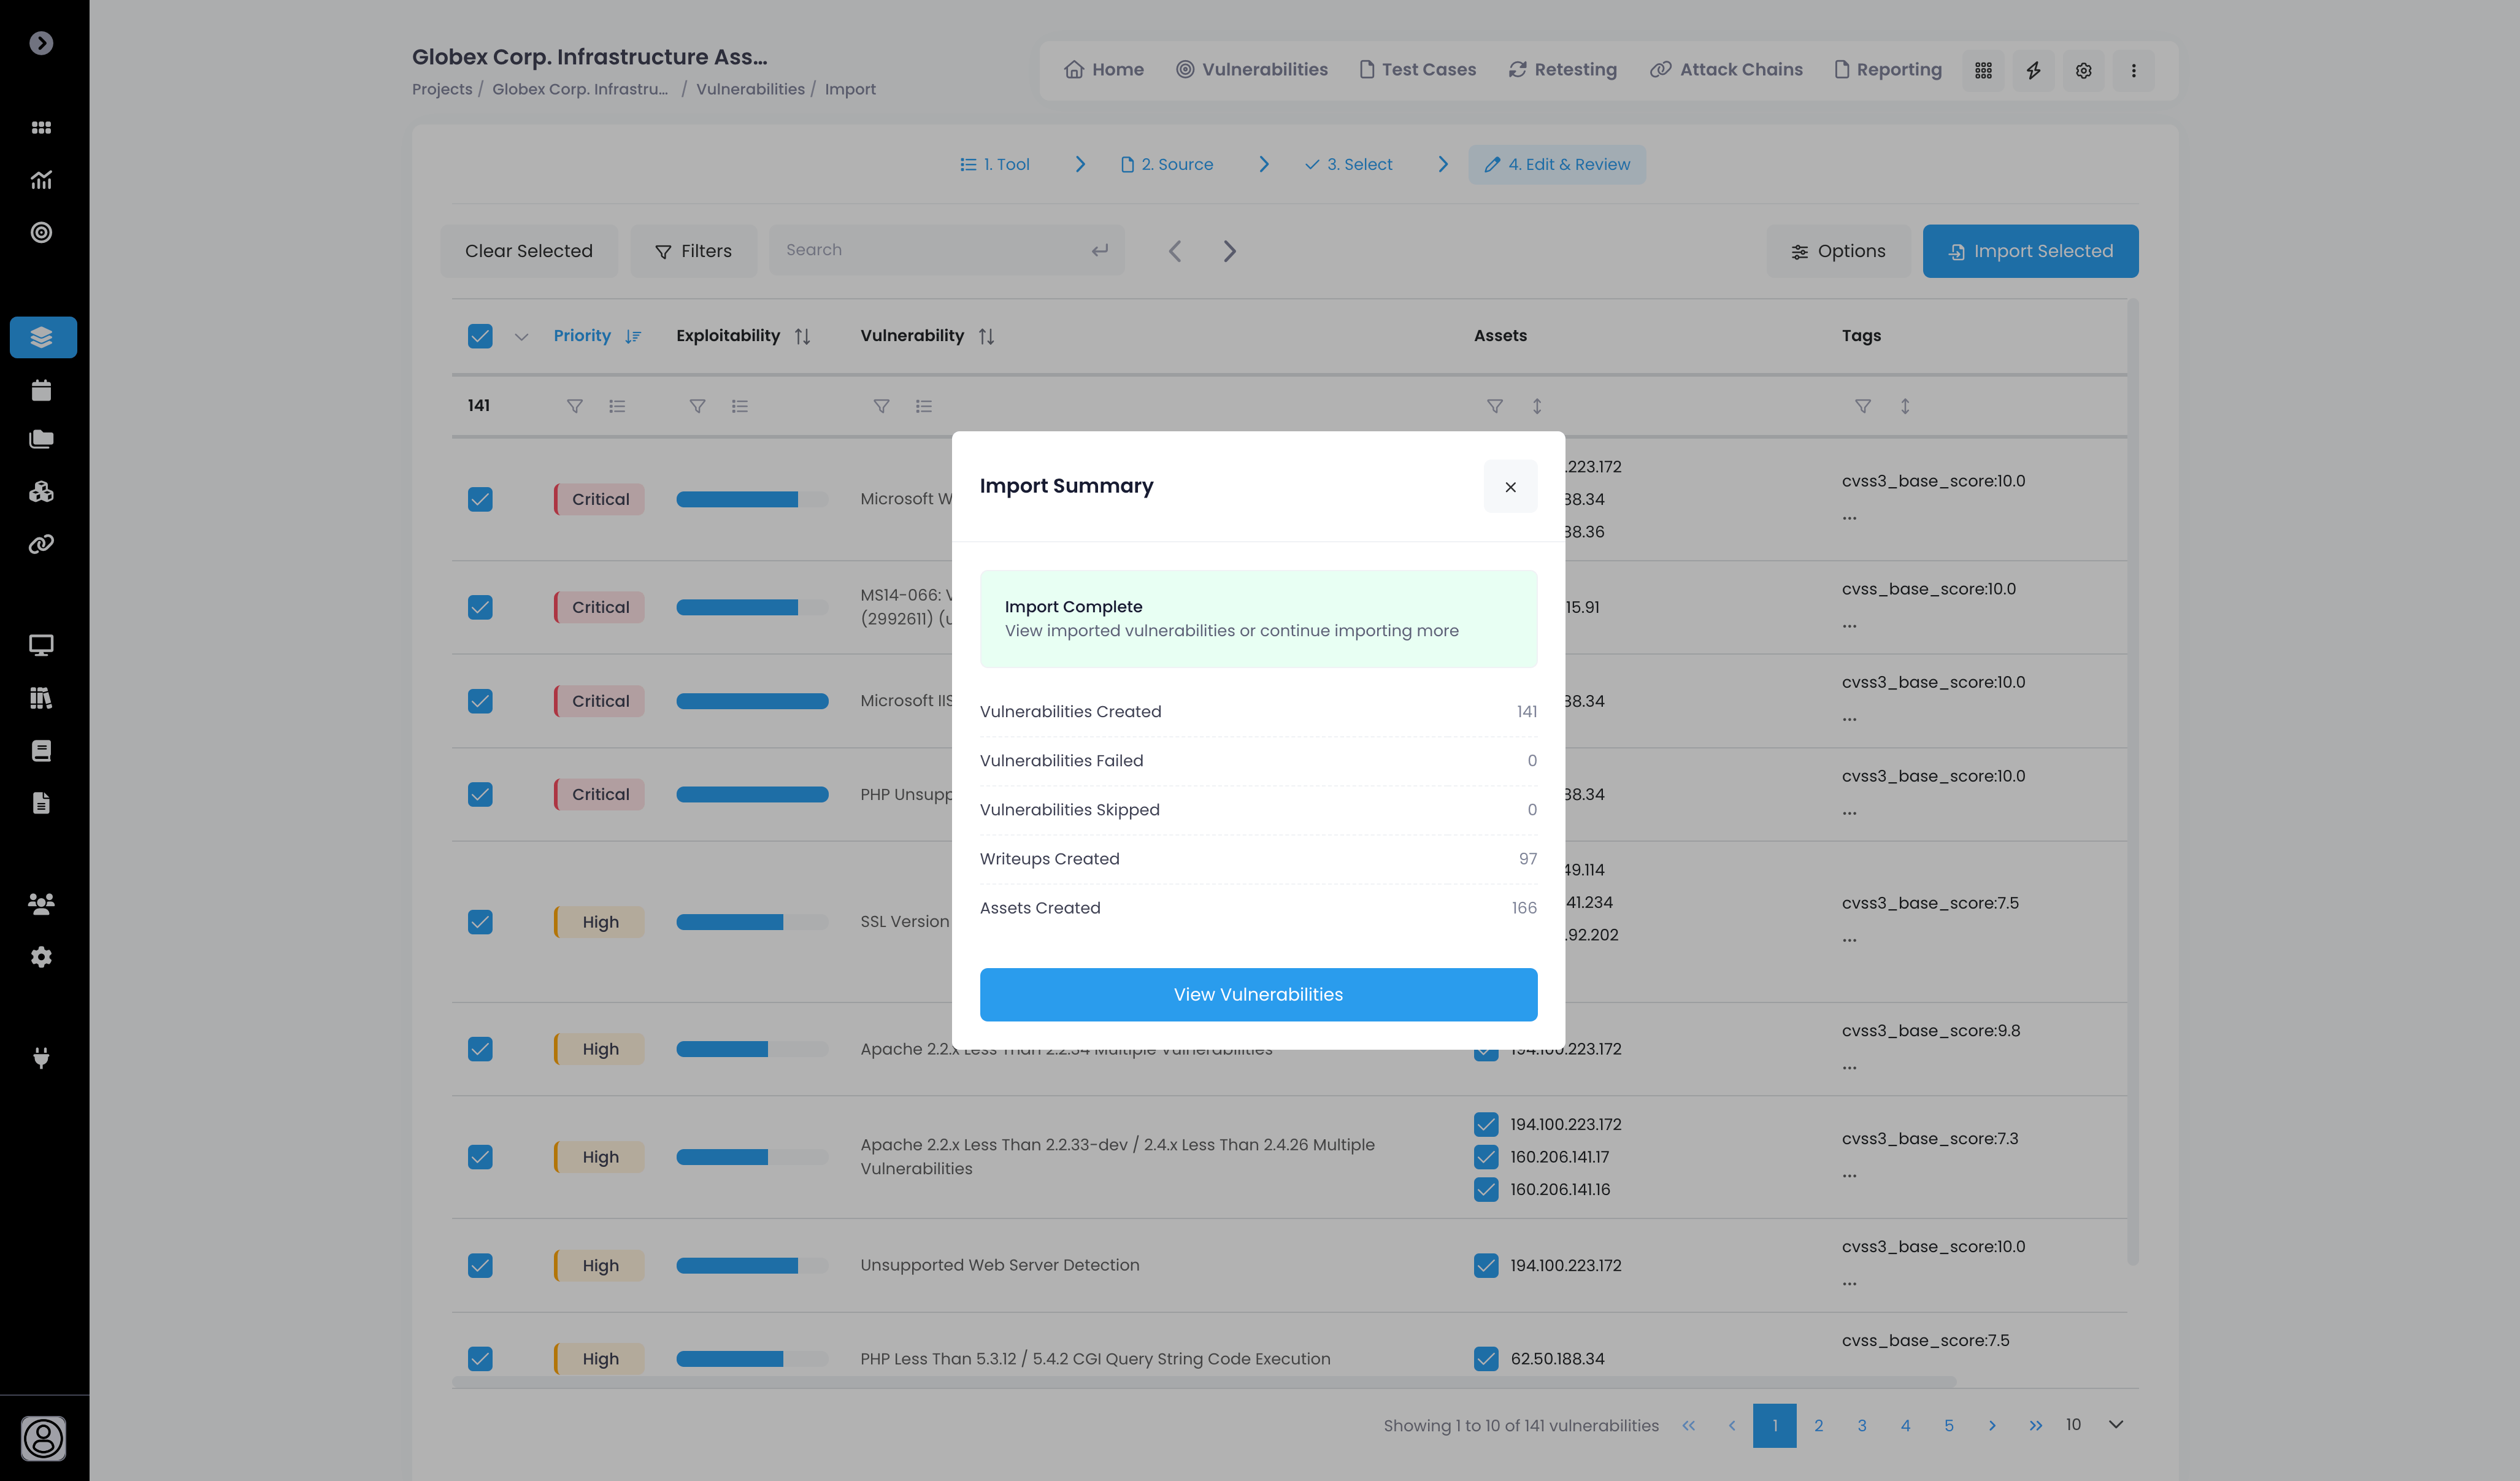
Task: Open the three-dot more options menu
Action: coord(2133,70)
